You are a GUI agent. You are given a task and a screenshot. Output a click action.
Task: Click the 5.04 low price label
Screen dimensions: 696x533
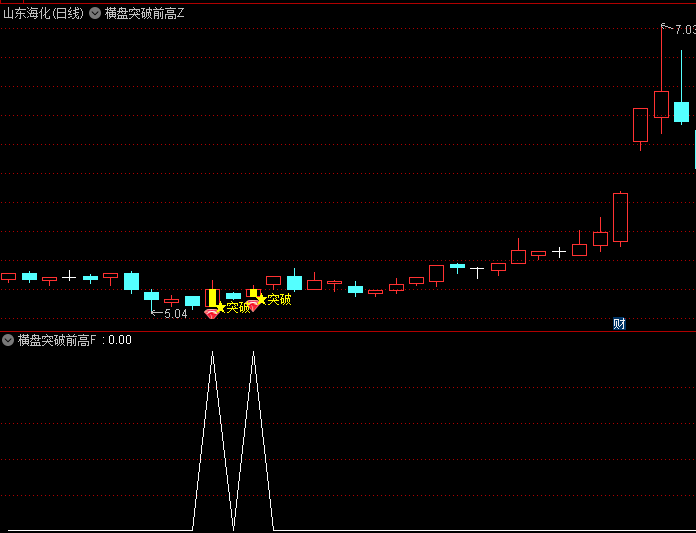176,314
